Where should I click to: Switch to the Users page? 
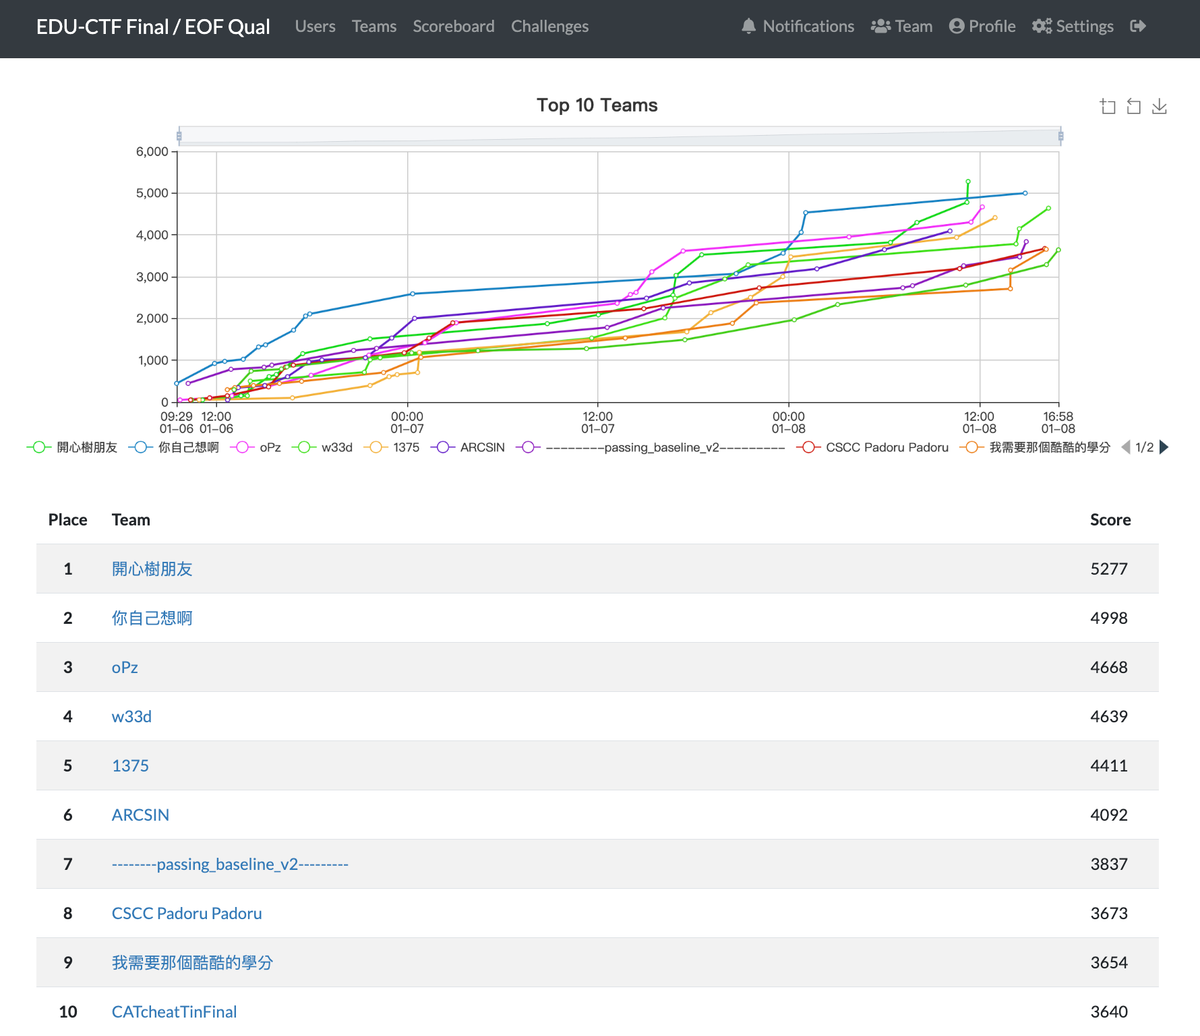[315, 27]
